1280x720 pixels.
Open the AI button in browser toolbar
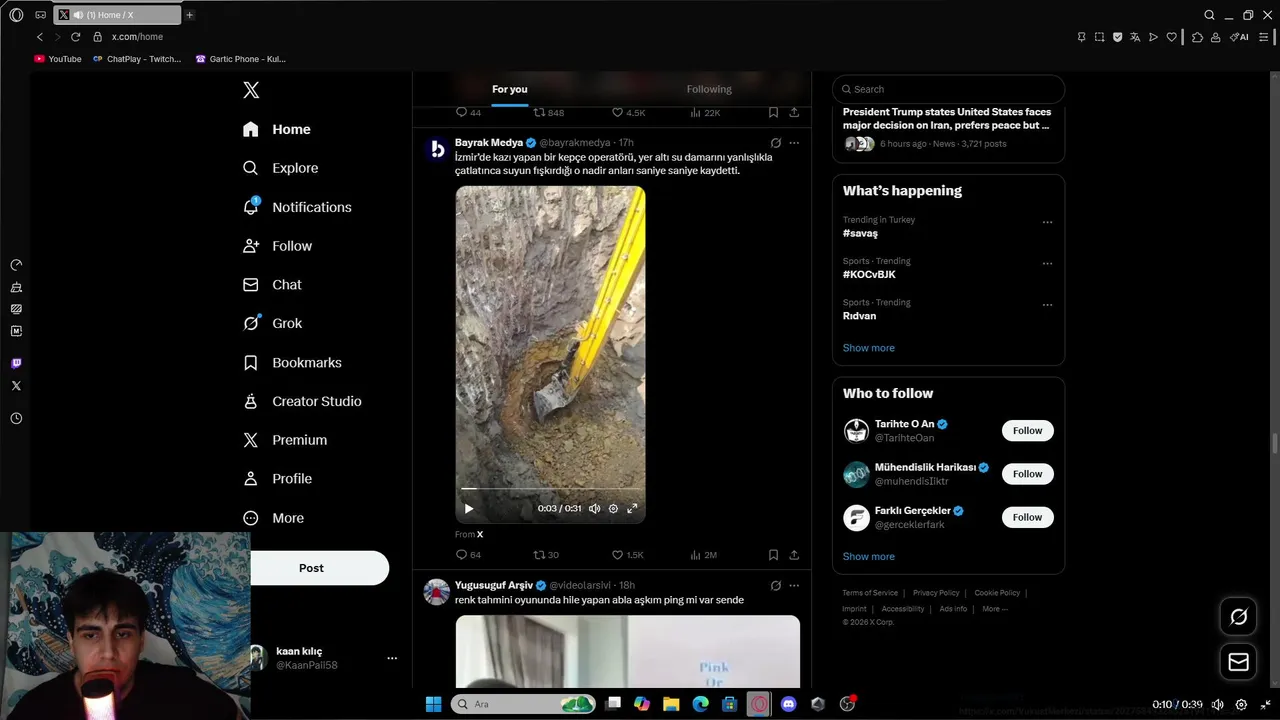point(1239,37)
